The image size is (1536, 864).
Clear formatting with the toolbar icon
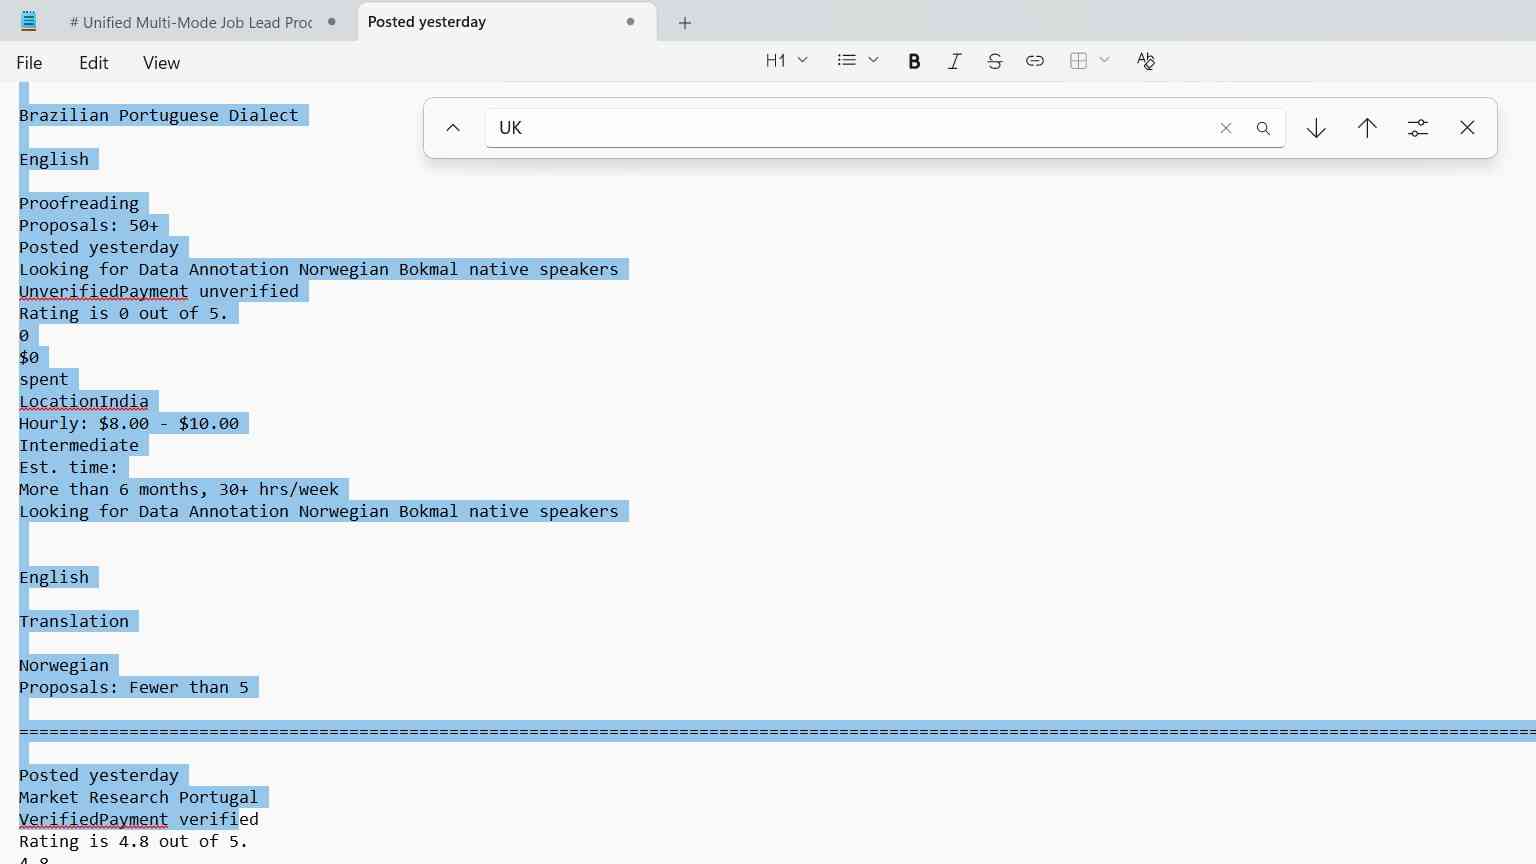point(1146,61)
